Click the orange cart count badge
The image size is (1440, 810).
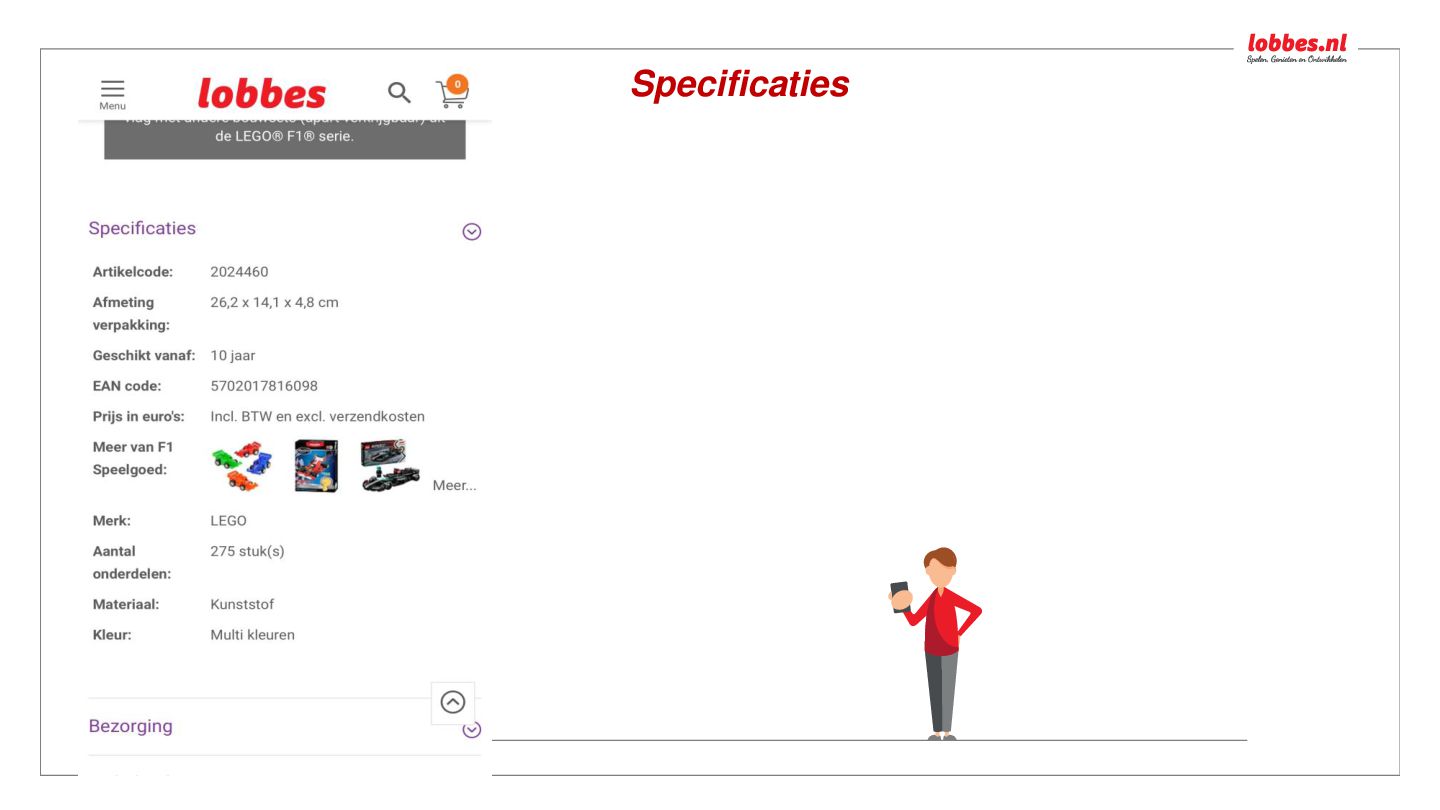click(457, 84)
